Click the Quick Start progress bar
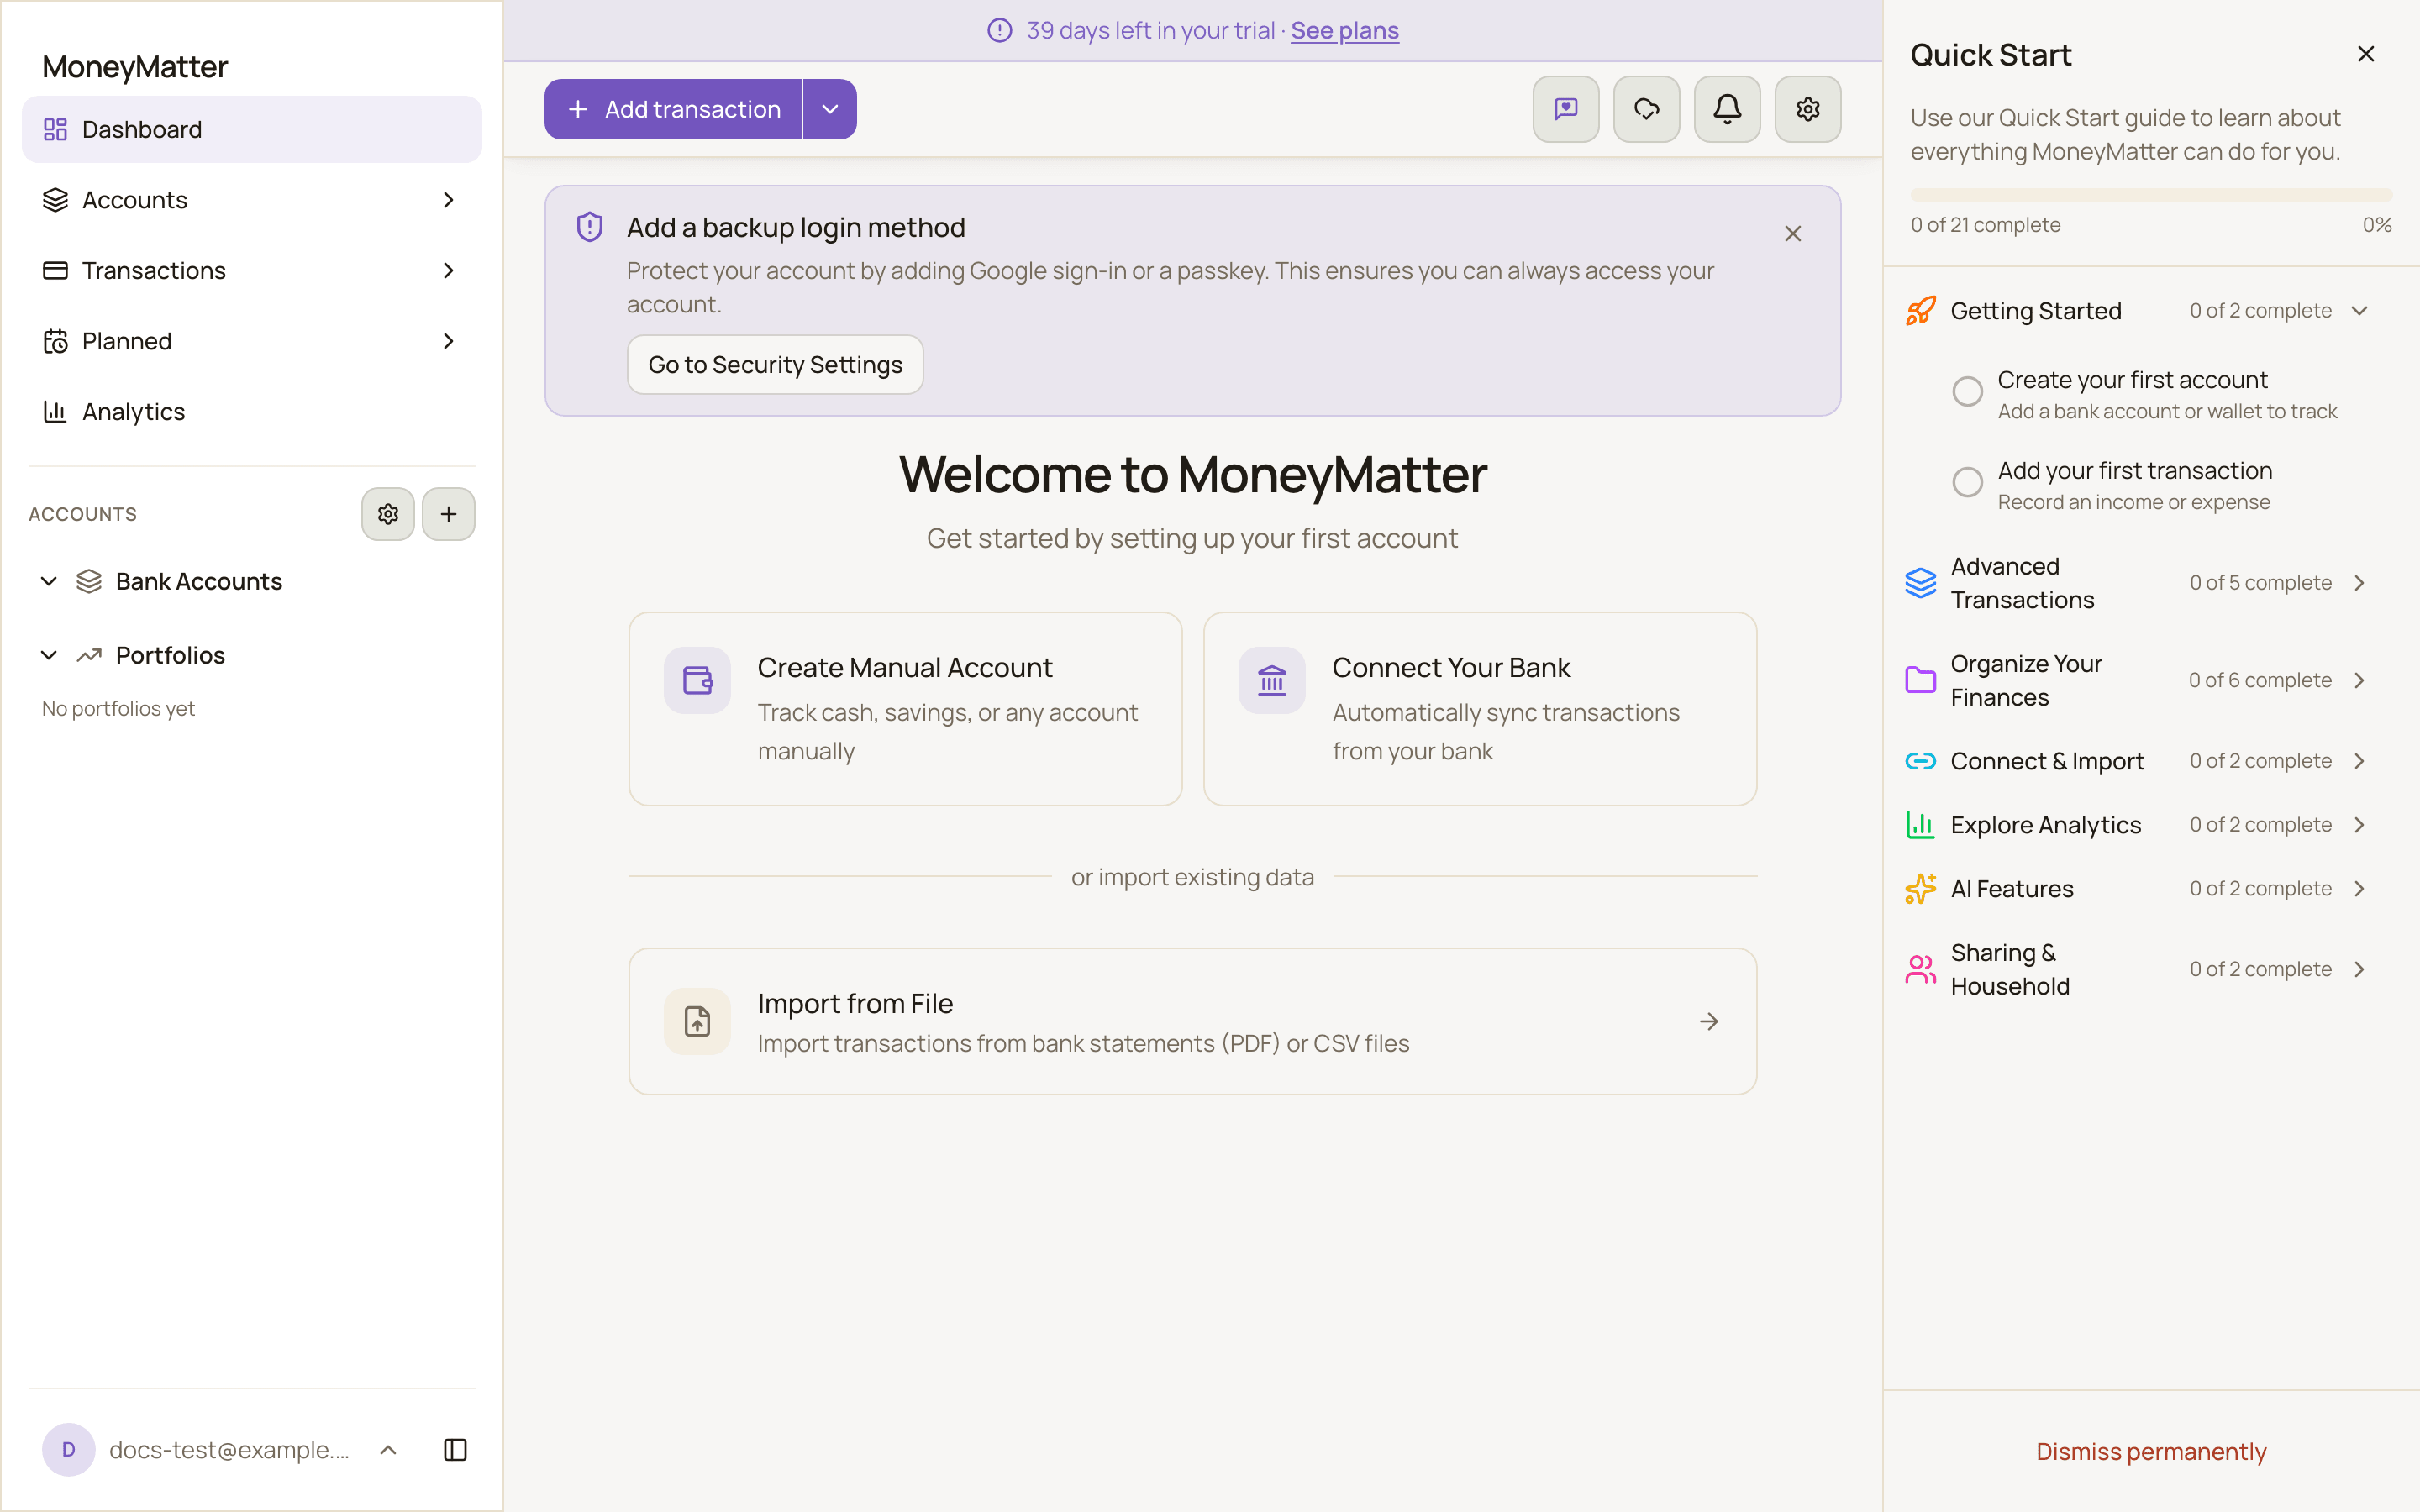2420x1512 pixels. [x=2151, y=195]
